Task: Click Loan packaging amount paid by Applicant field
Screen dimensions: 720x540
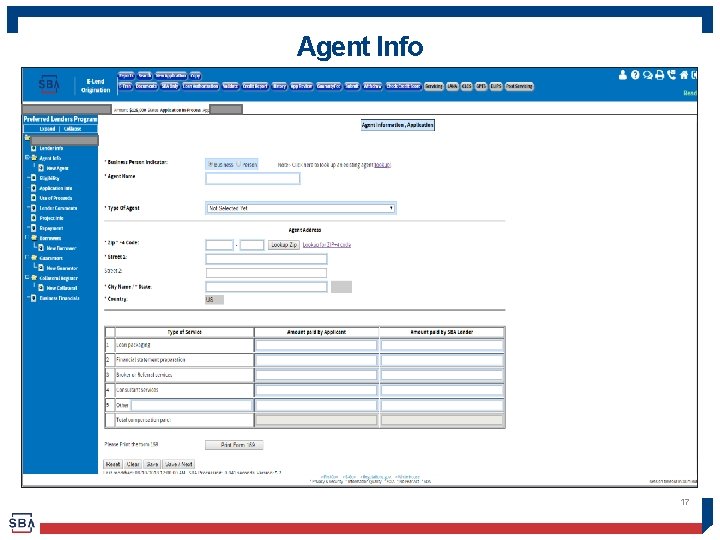Action: pyautogui.click(x=316, y=345)
